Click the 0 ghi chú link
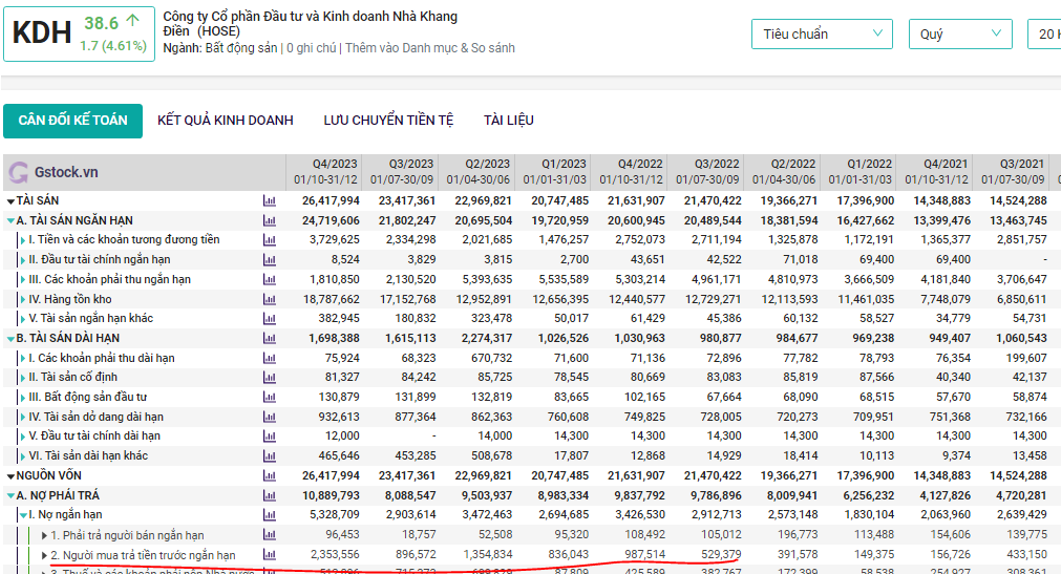1062x580 pixels. [x=312, y=48]
